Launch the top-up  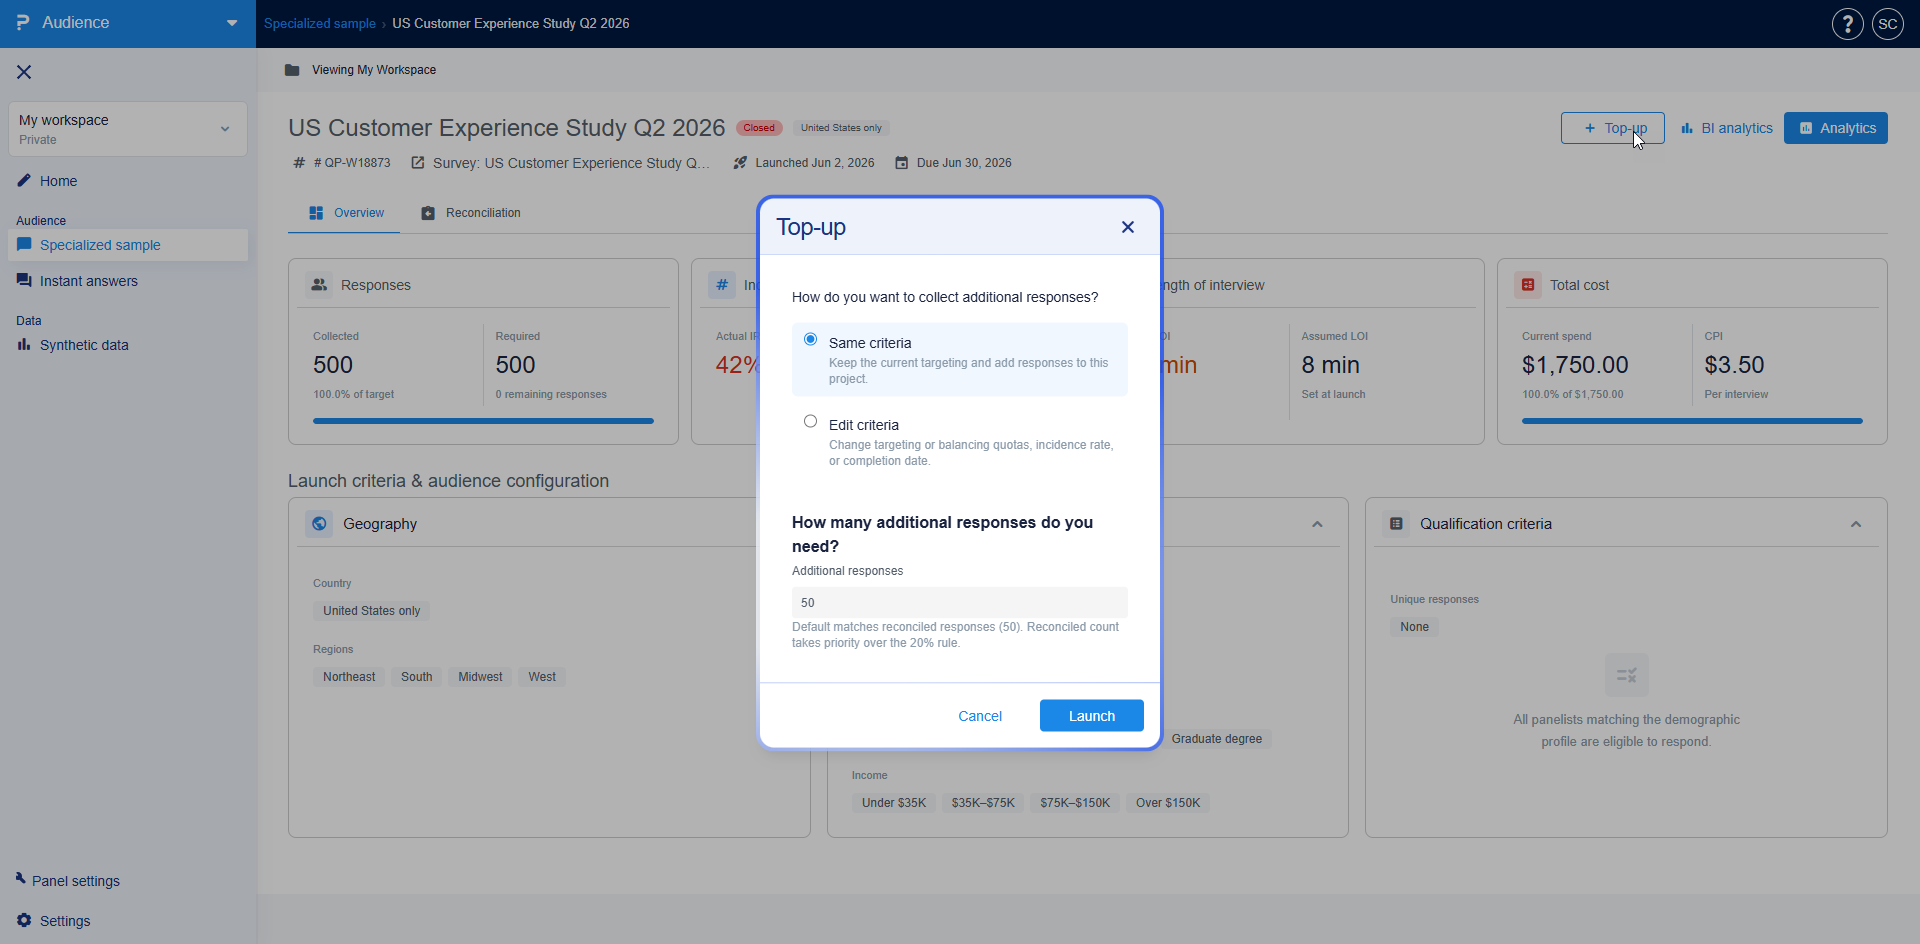(x=1092, y=716)
